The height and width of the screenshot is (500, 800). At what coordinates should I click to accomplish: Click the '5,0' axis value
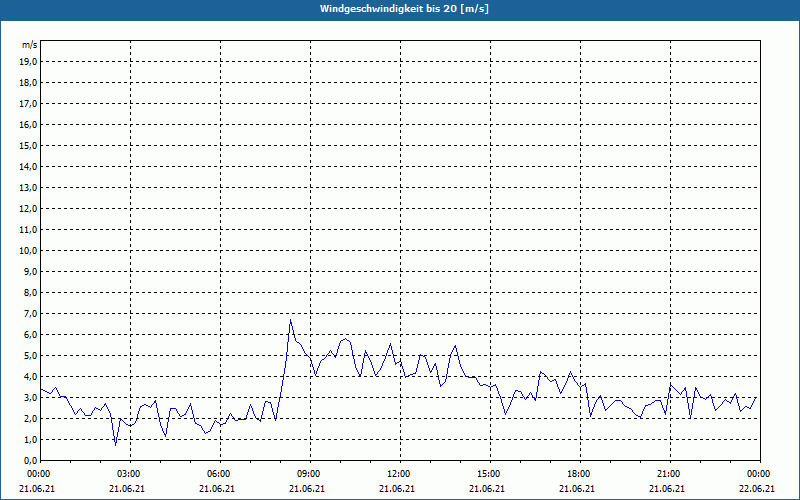coord(30,356)
